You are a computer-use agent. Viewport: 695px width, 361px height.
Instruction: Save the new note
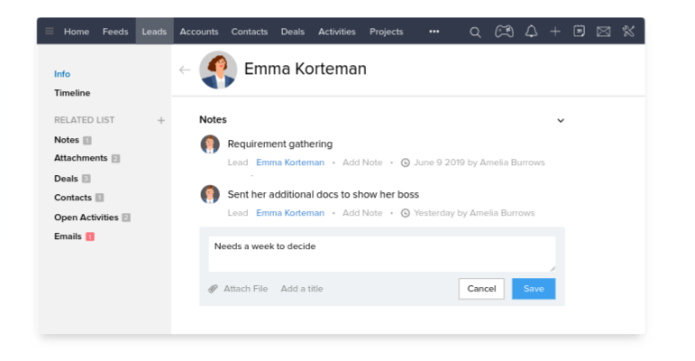(534, 289)
